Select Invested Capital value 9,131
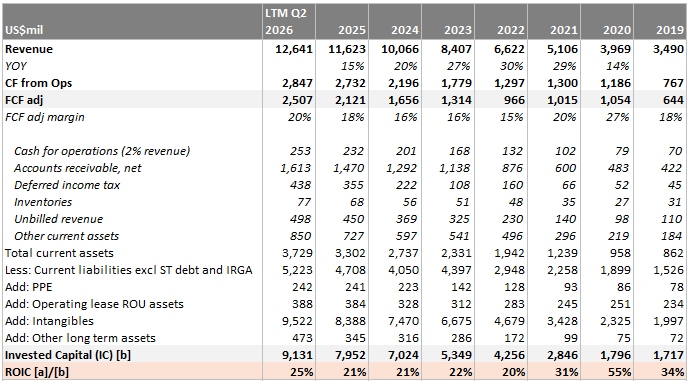687x381 pixels. [x=297, y=355]
